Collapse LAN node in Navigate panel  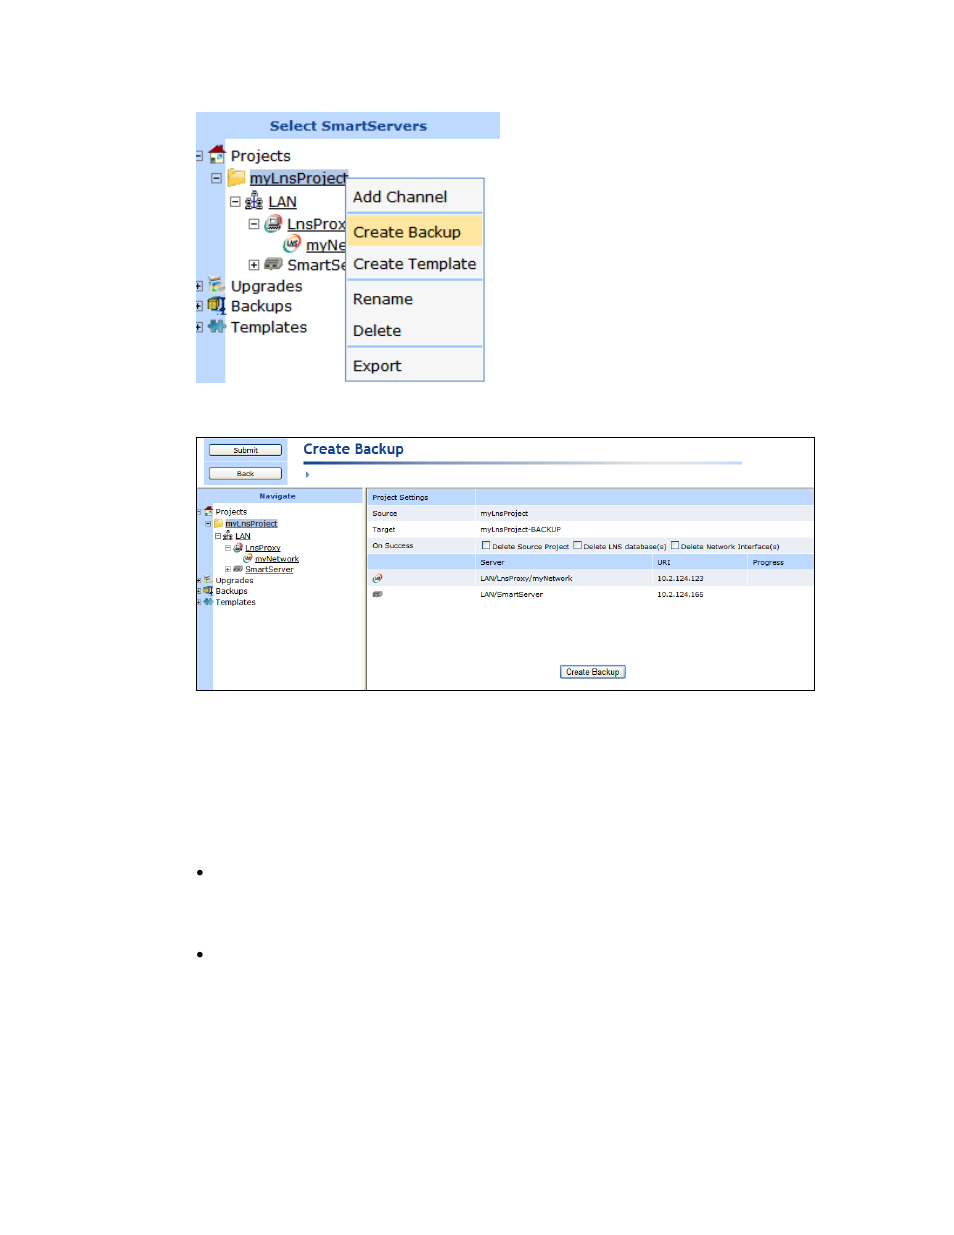click(x=218, y=536)
